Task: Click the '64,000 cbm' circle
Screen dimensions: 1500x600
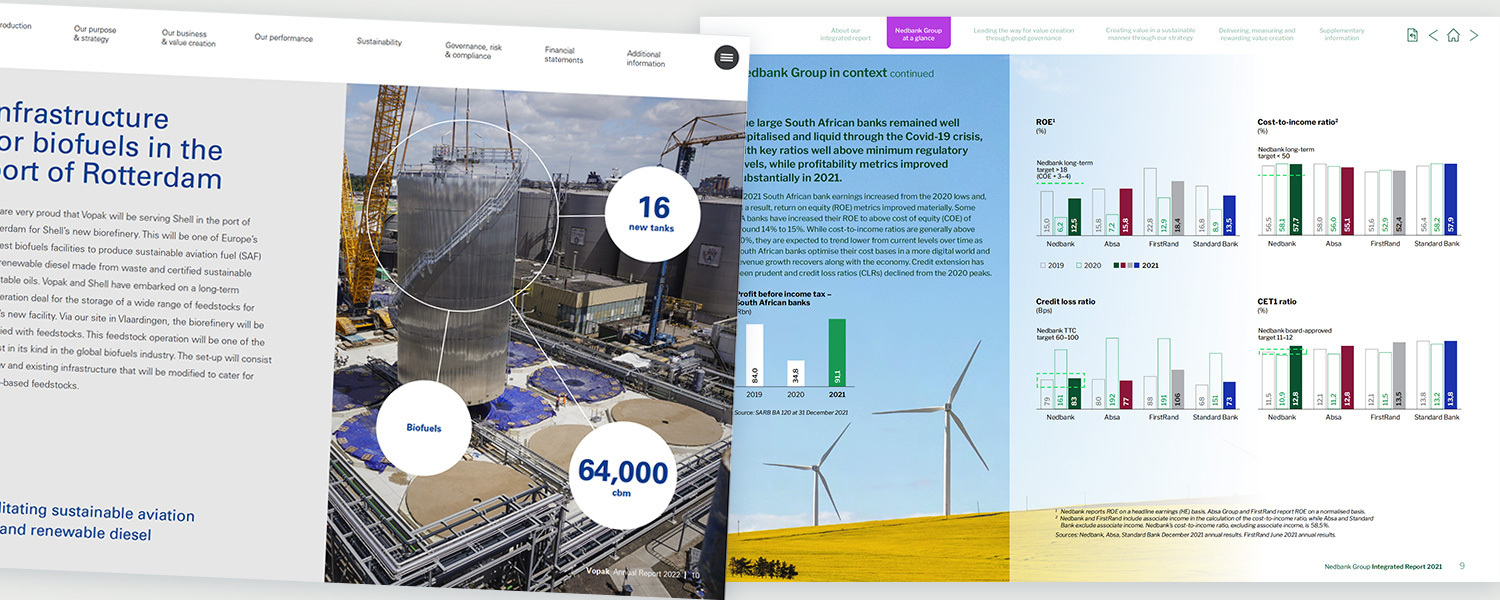Action: click(622, 476)
